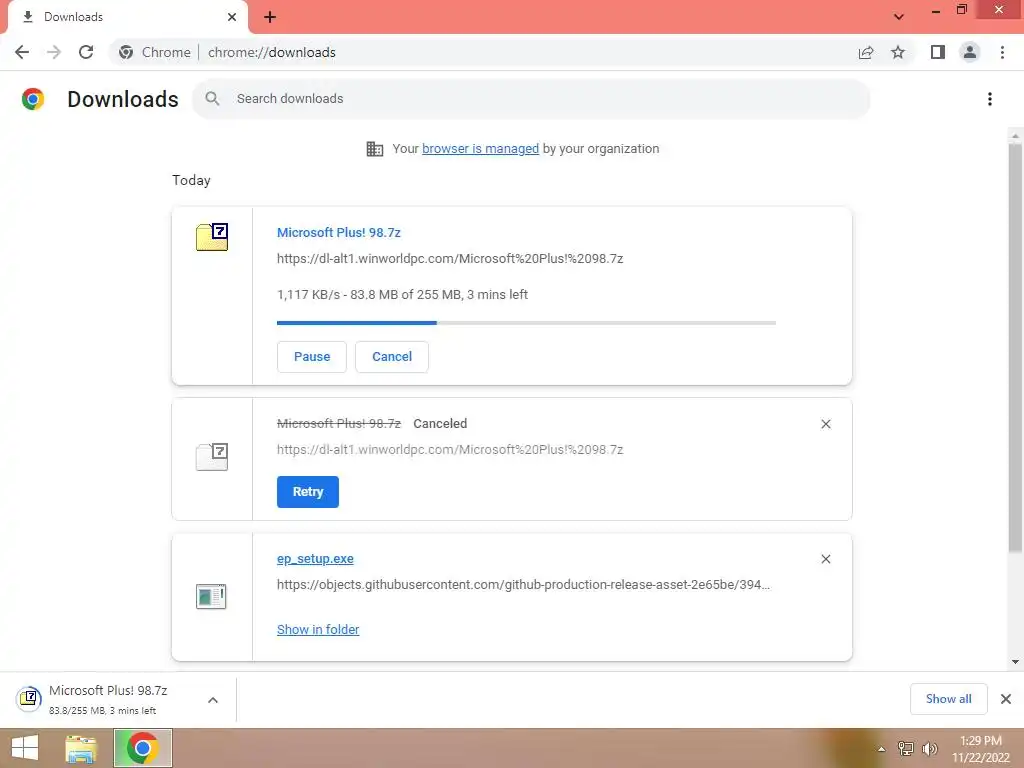Open File Explorer from the taskbar

[81, 748]
